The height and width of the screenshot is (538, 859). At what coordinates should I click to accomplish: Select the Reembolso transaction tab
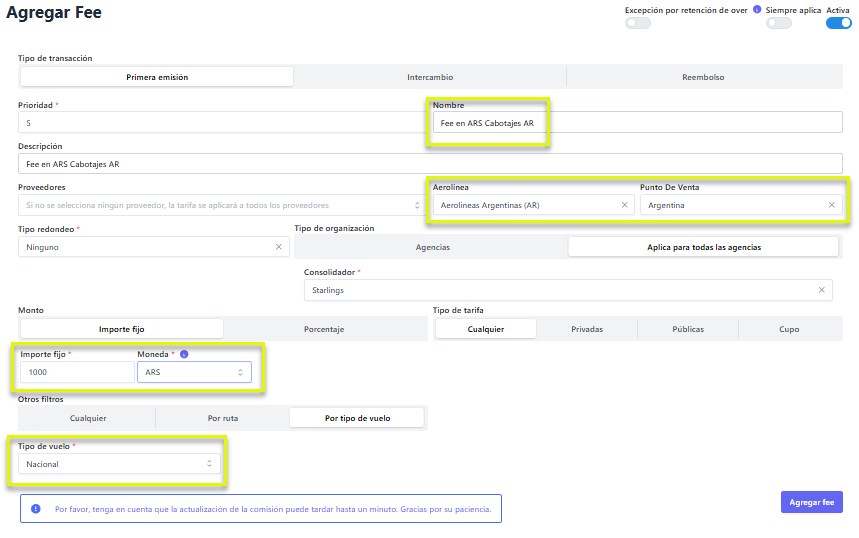point(703,77)
